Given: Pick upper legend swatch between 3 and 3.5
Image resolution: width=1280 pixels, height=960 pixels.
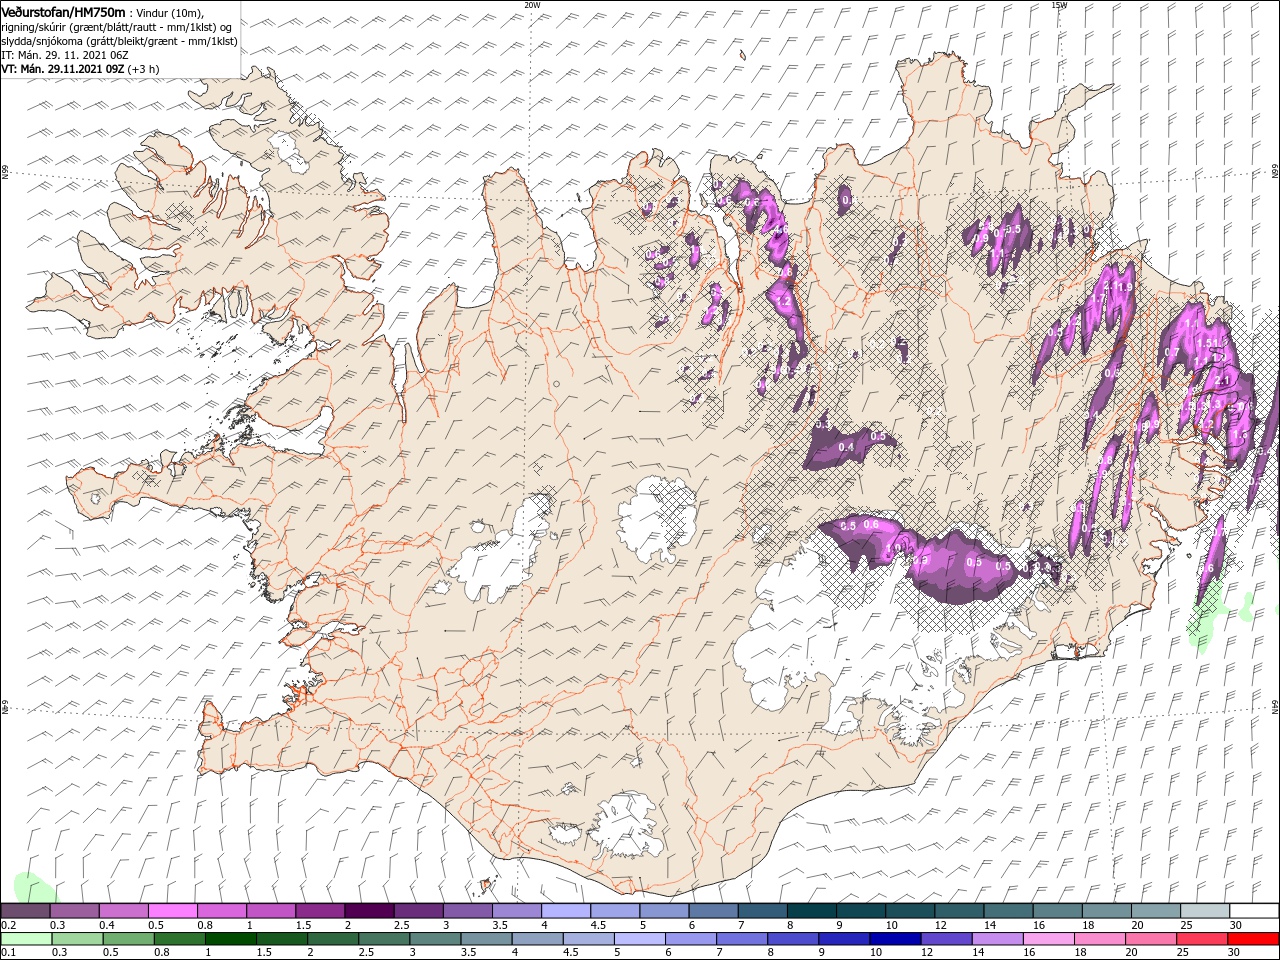Looking at the screenshot, I should [467, 911].
